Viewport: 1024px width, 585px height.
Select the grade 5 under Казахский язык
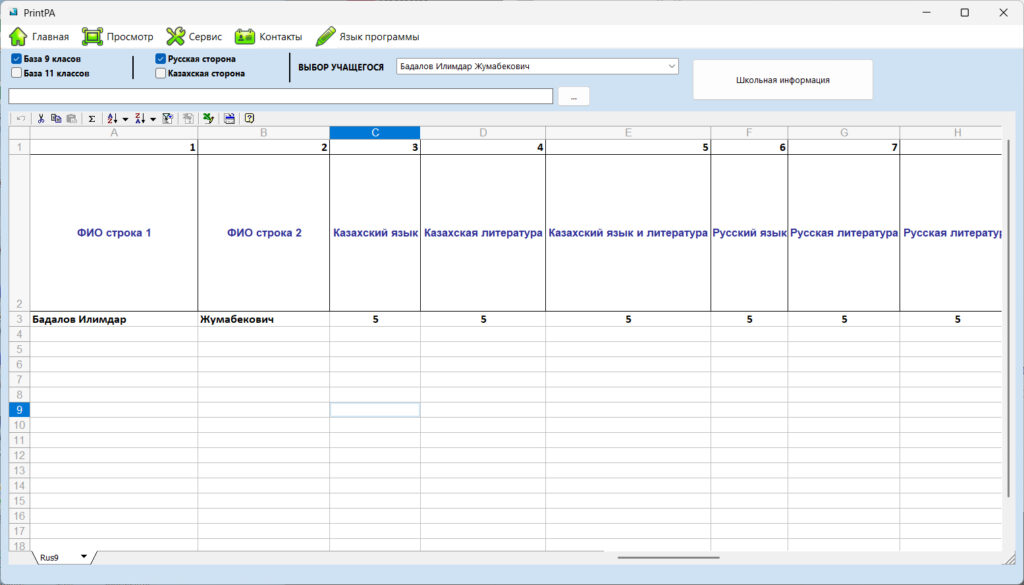(x=375, y=319)
